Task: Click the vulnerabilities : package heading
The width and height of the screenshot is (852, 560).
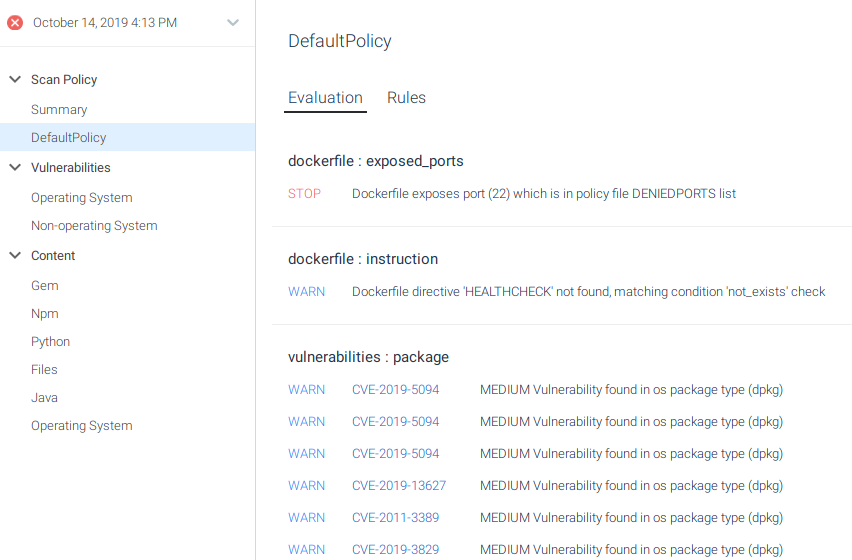Action: 368,357
